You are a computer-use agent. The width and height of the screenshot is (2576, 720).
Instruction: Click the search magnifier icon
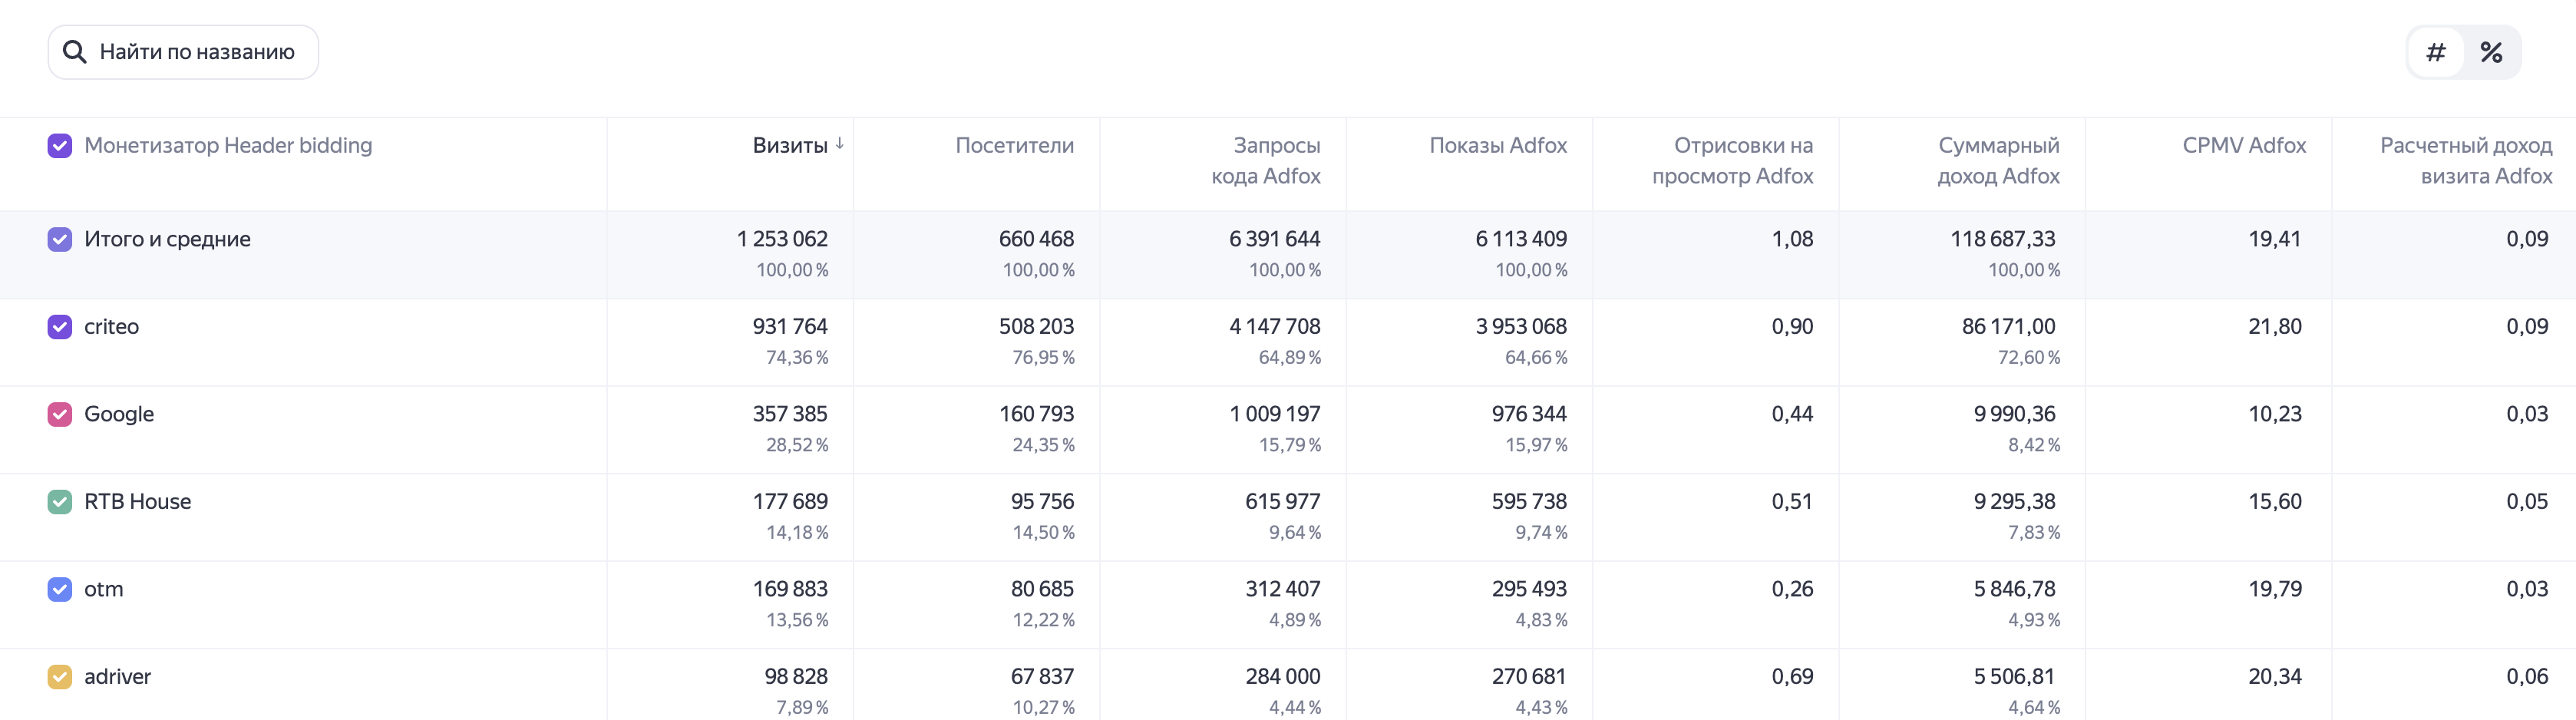[75, 52]
